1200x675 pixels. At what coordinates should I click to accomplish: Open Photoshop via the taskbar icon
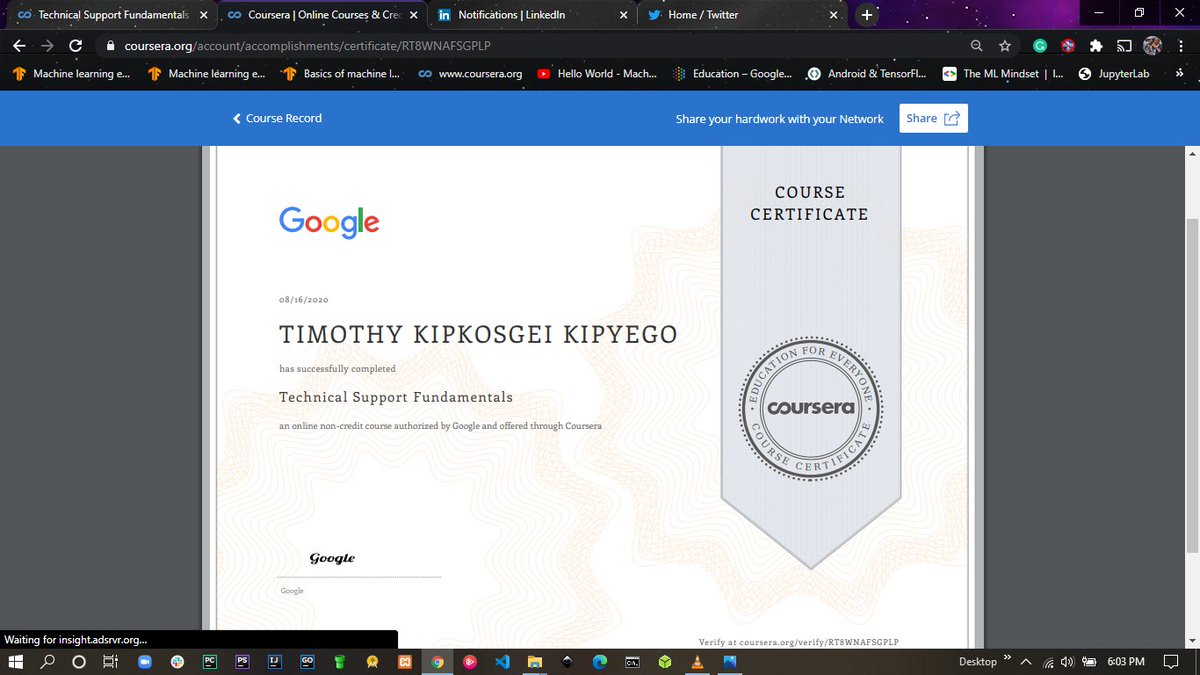(x=241, y=661)
